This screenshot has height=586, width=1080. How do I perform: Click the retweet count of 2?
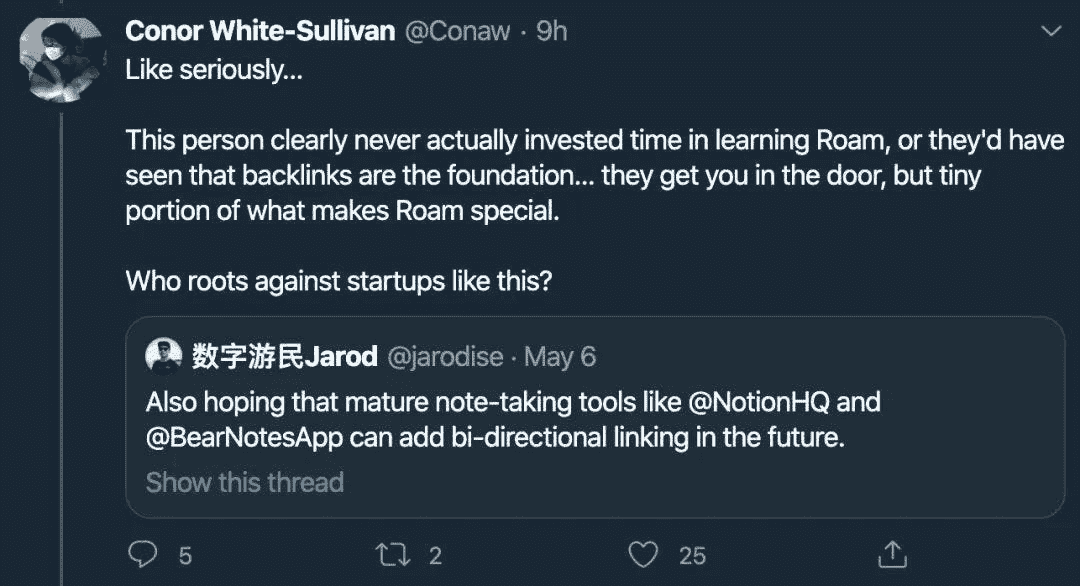click(x=435, y=554)
